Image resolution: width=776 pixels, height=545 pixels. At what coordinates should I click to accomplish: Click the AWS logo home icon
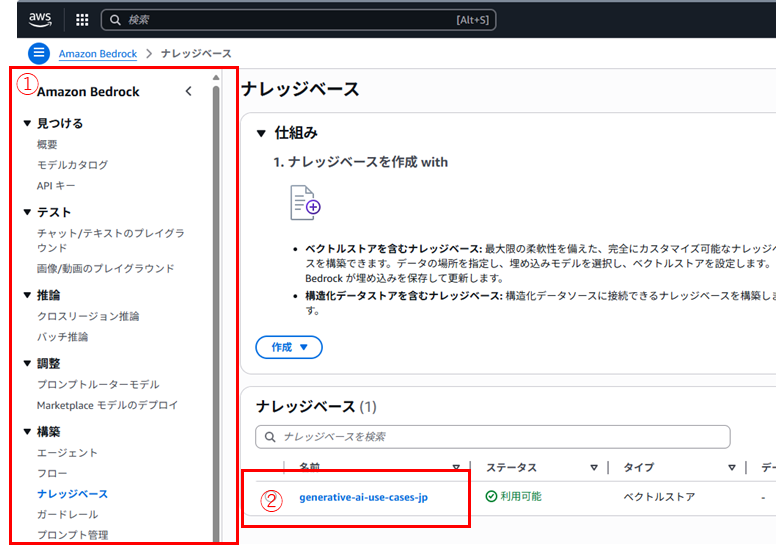[x=40, y=19]
